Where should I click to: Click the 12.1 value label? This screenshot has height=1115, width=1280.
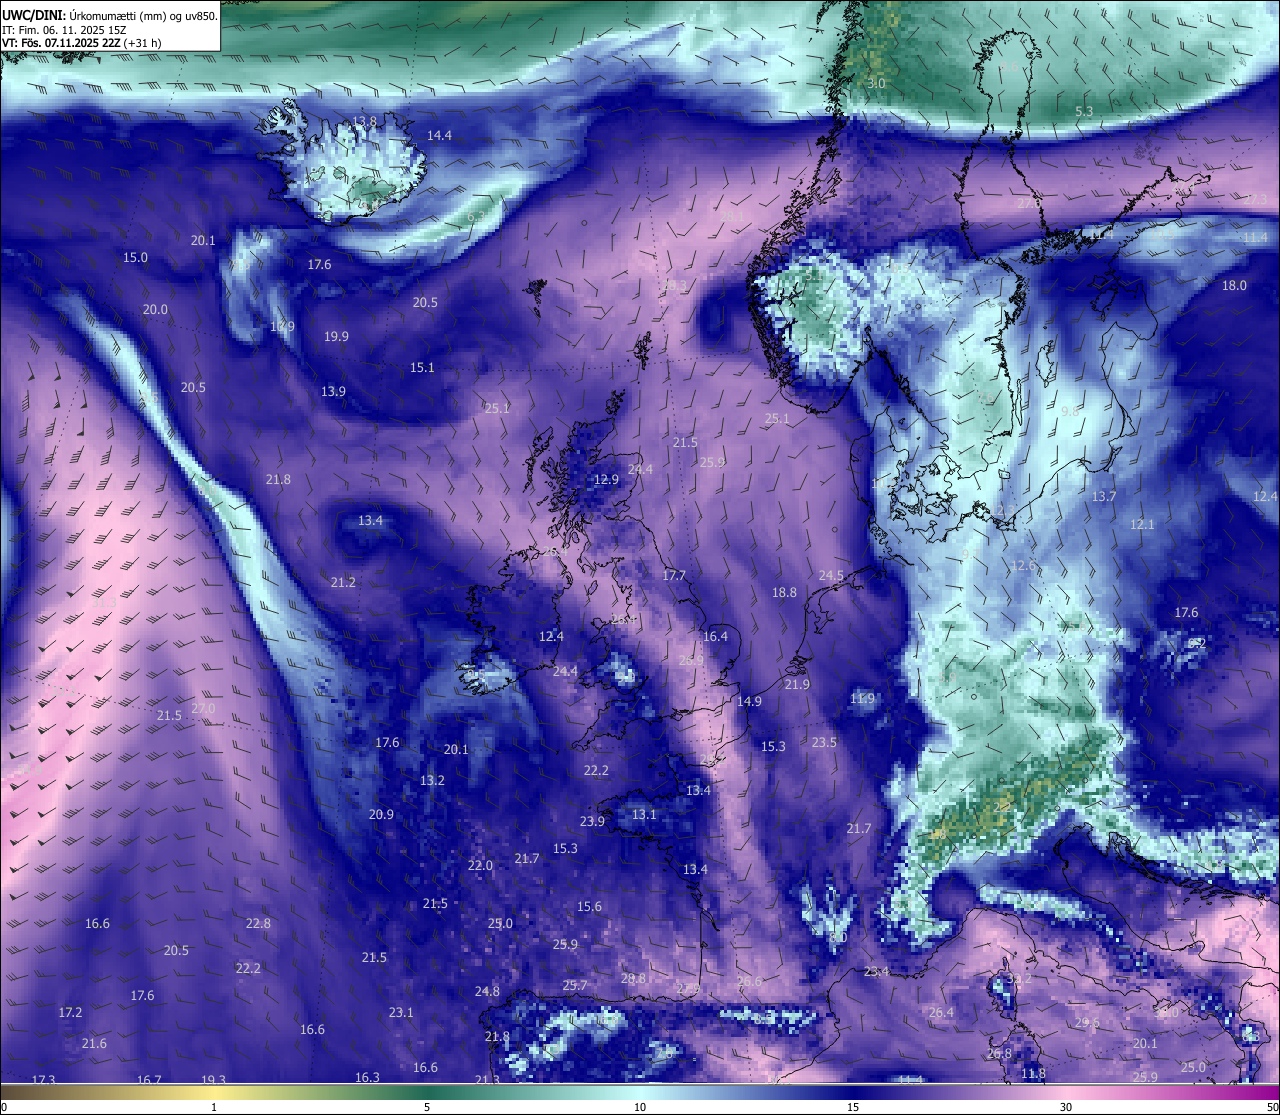click(1142, 524)
